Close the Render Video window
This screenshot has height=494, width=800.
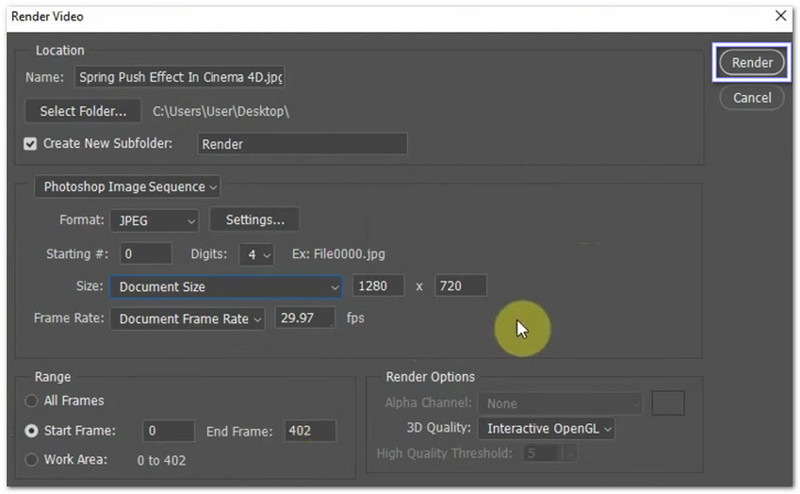click(x=781, y=16)
